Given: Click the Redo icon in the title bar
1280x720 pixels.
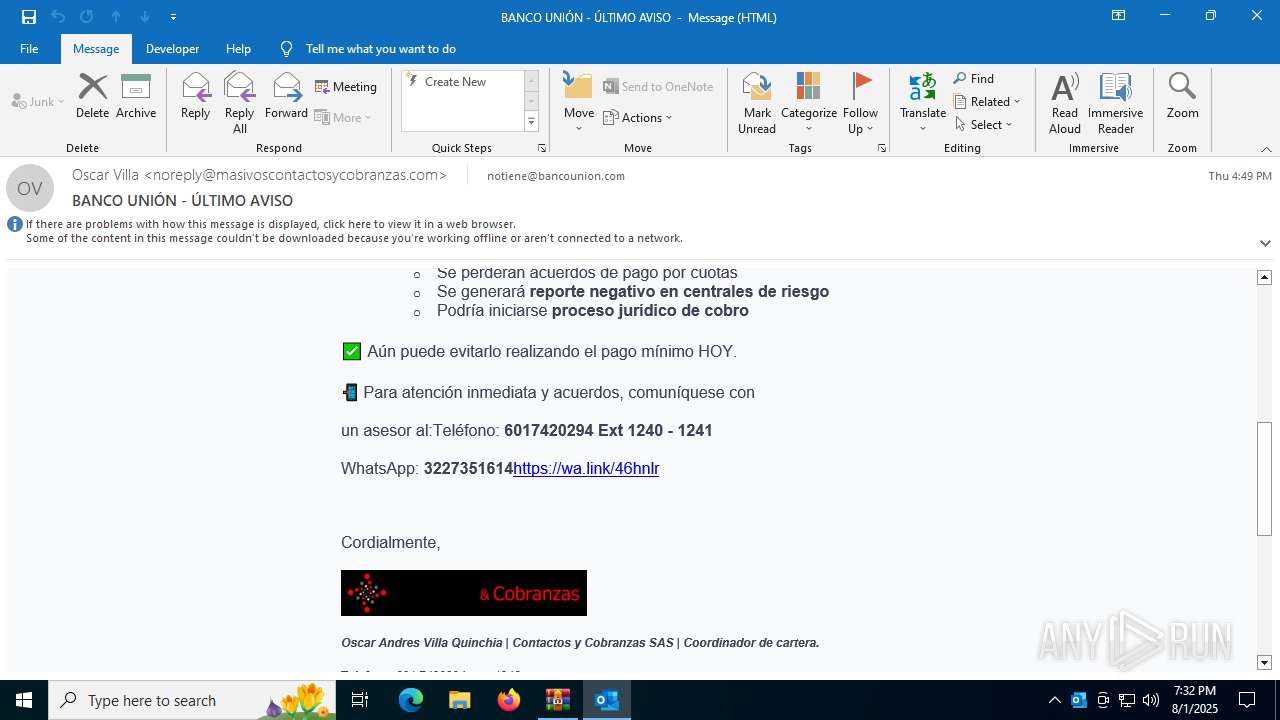Looking at the screenshot, I should tap(87, 17).
